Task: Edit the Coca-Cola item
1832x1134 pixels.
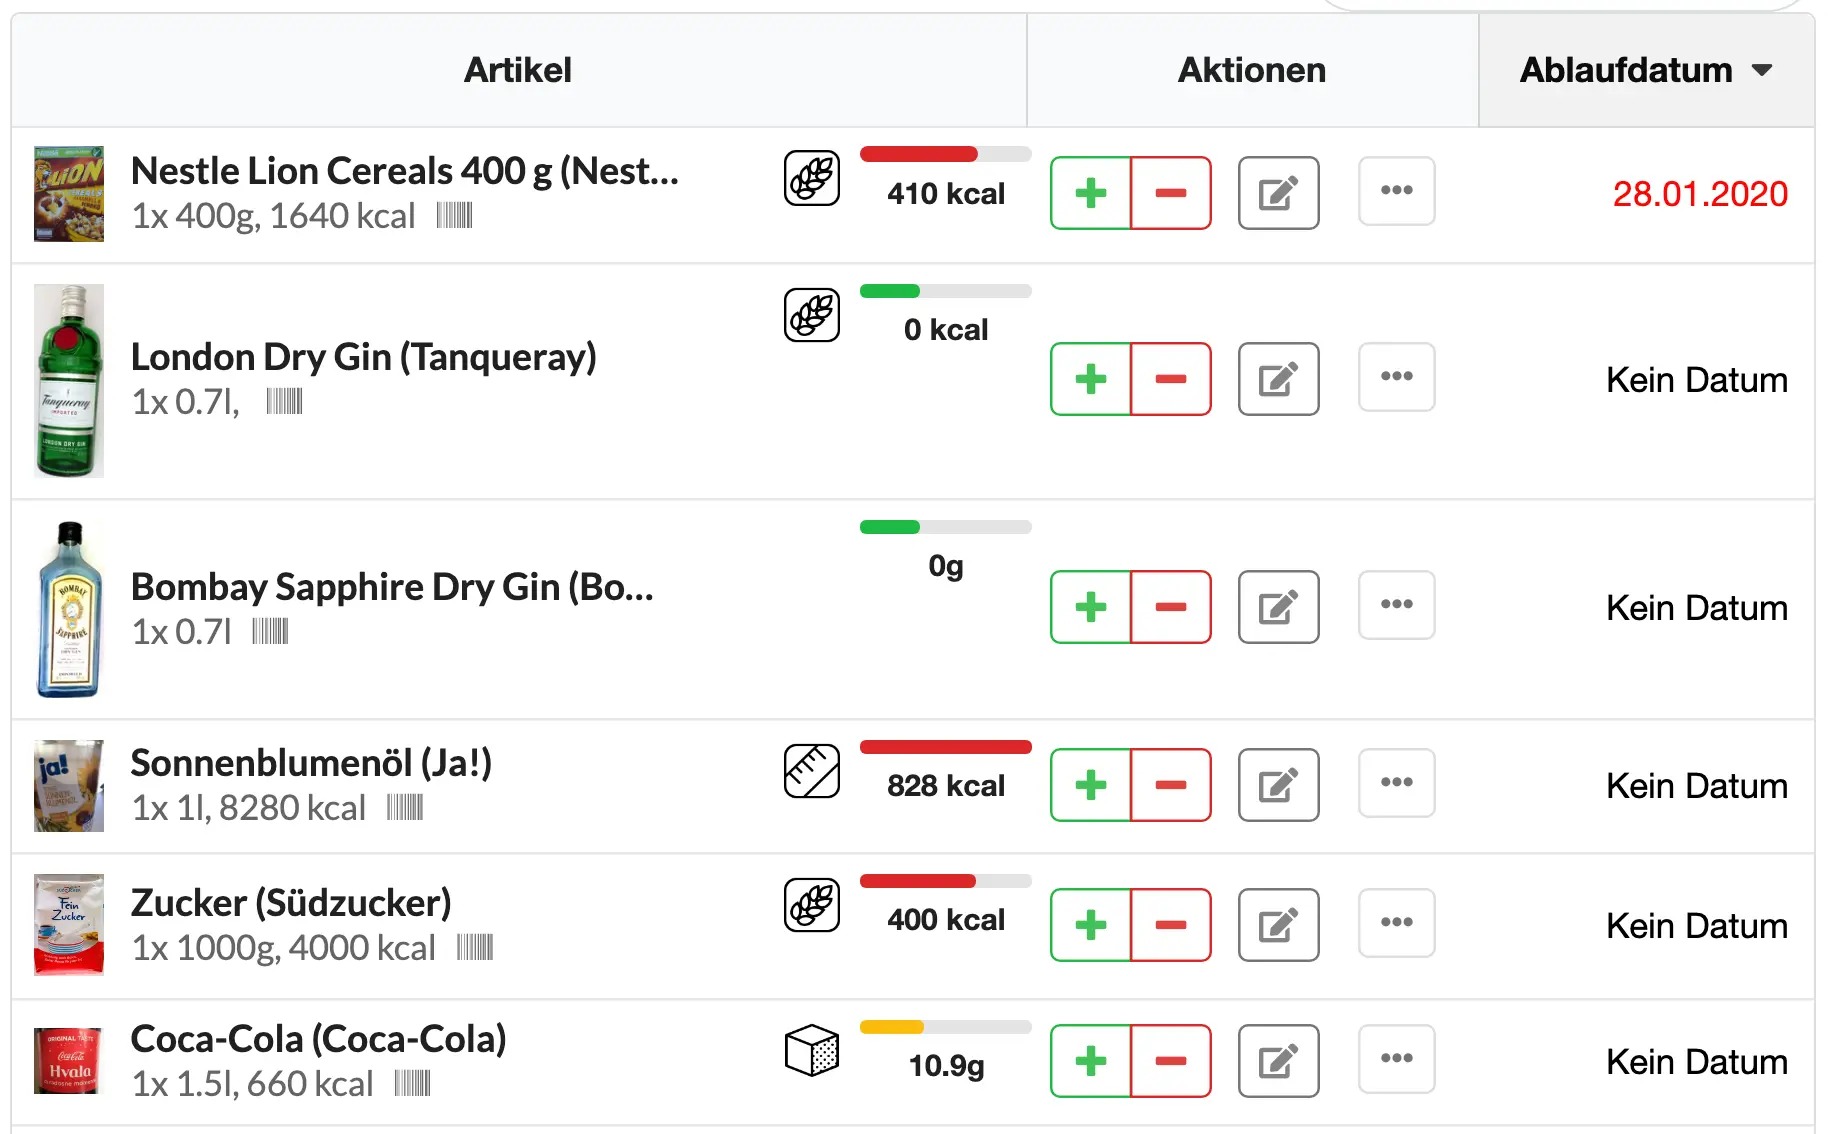Action: click(x=1278, y=1061)
